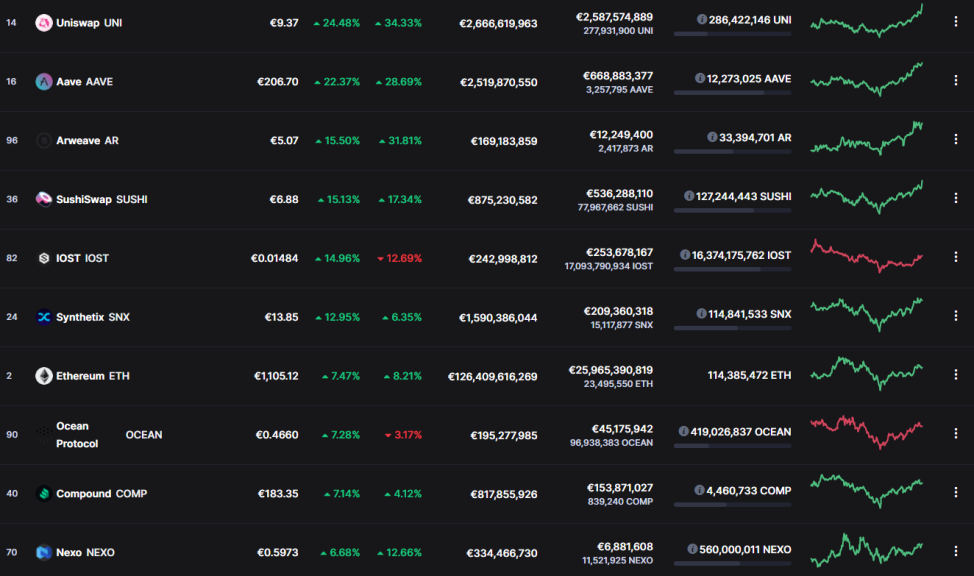
Task: Click the NEXO circulating supply progress bar
Action: click(x=732, y=564)
